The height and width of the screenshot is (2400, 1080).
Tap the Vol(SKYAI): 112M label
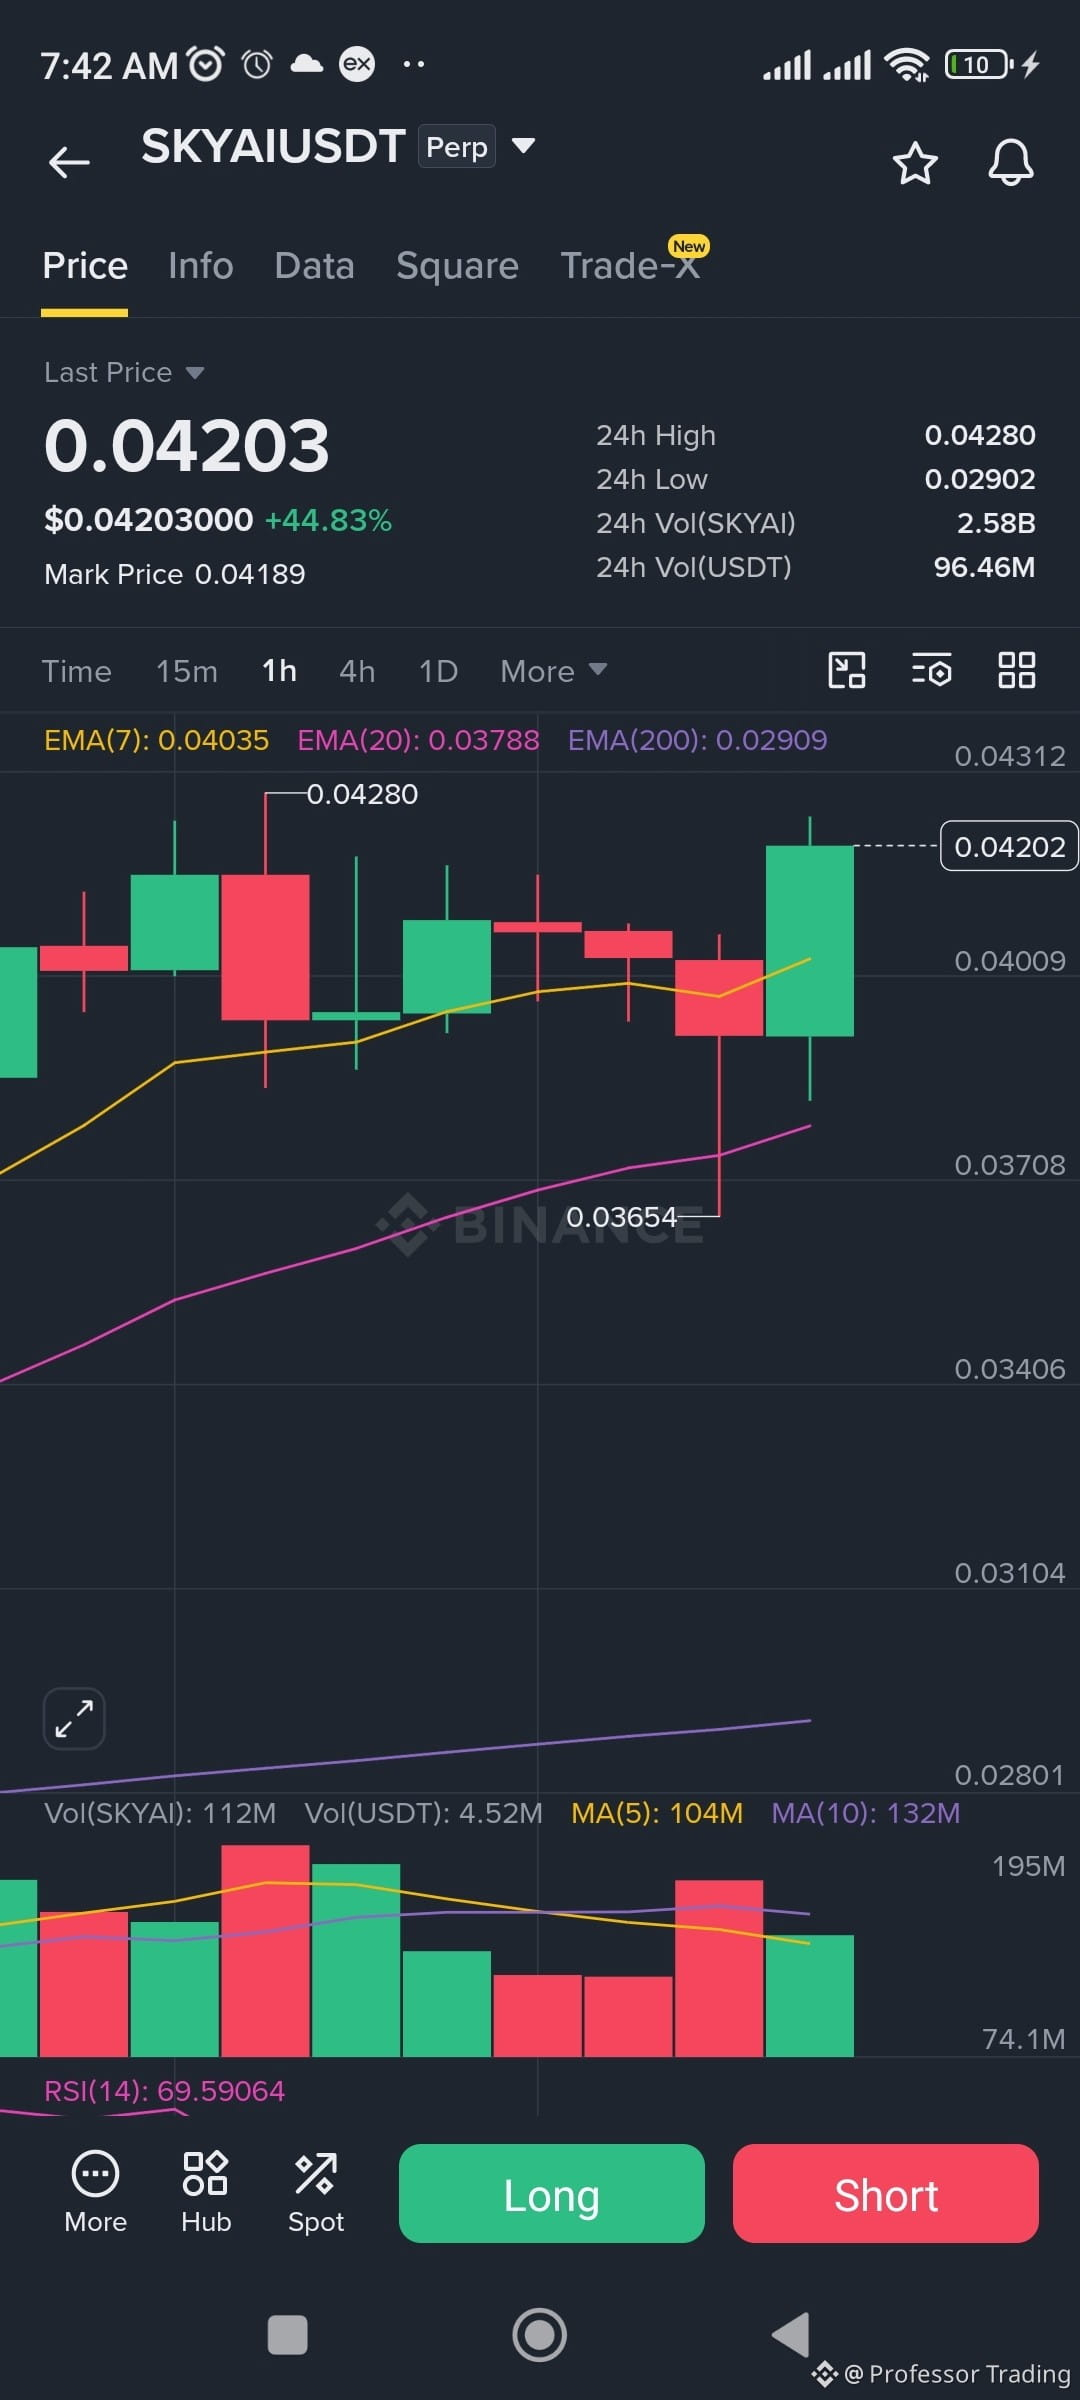click(160, 1813)
